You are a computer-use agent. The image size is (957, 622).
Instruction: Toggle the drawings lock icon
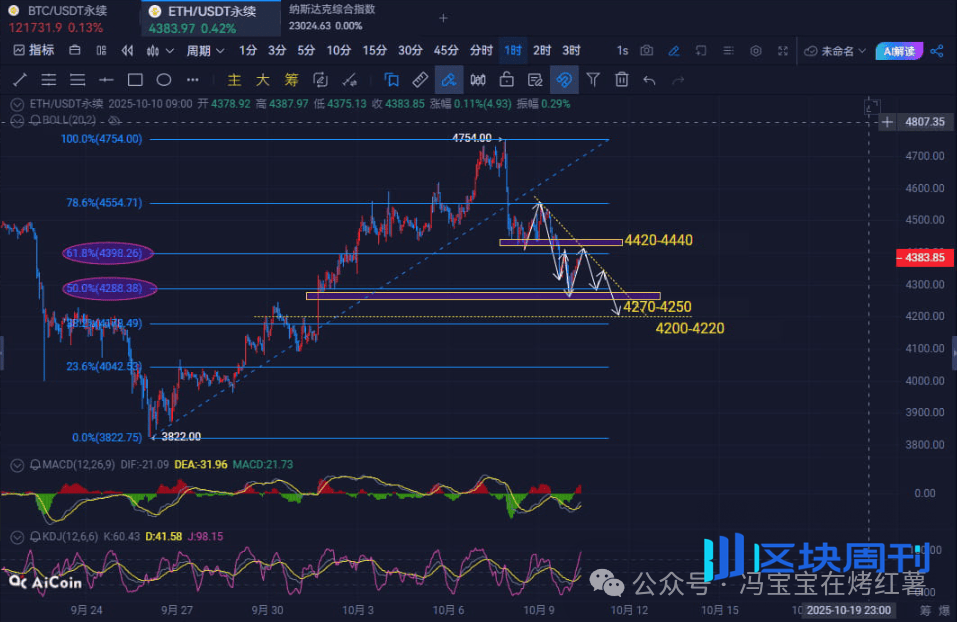point(507,80)
